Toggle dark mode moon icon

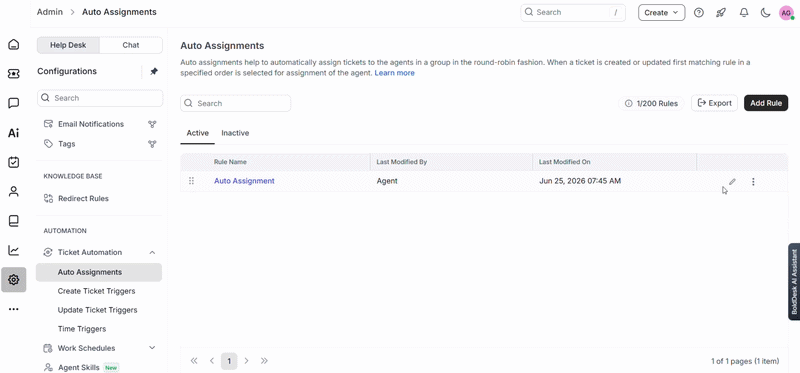[765, 13]
